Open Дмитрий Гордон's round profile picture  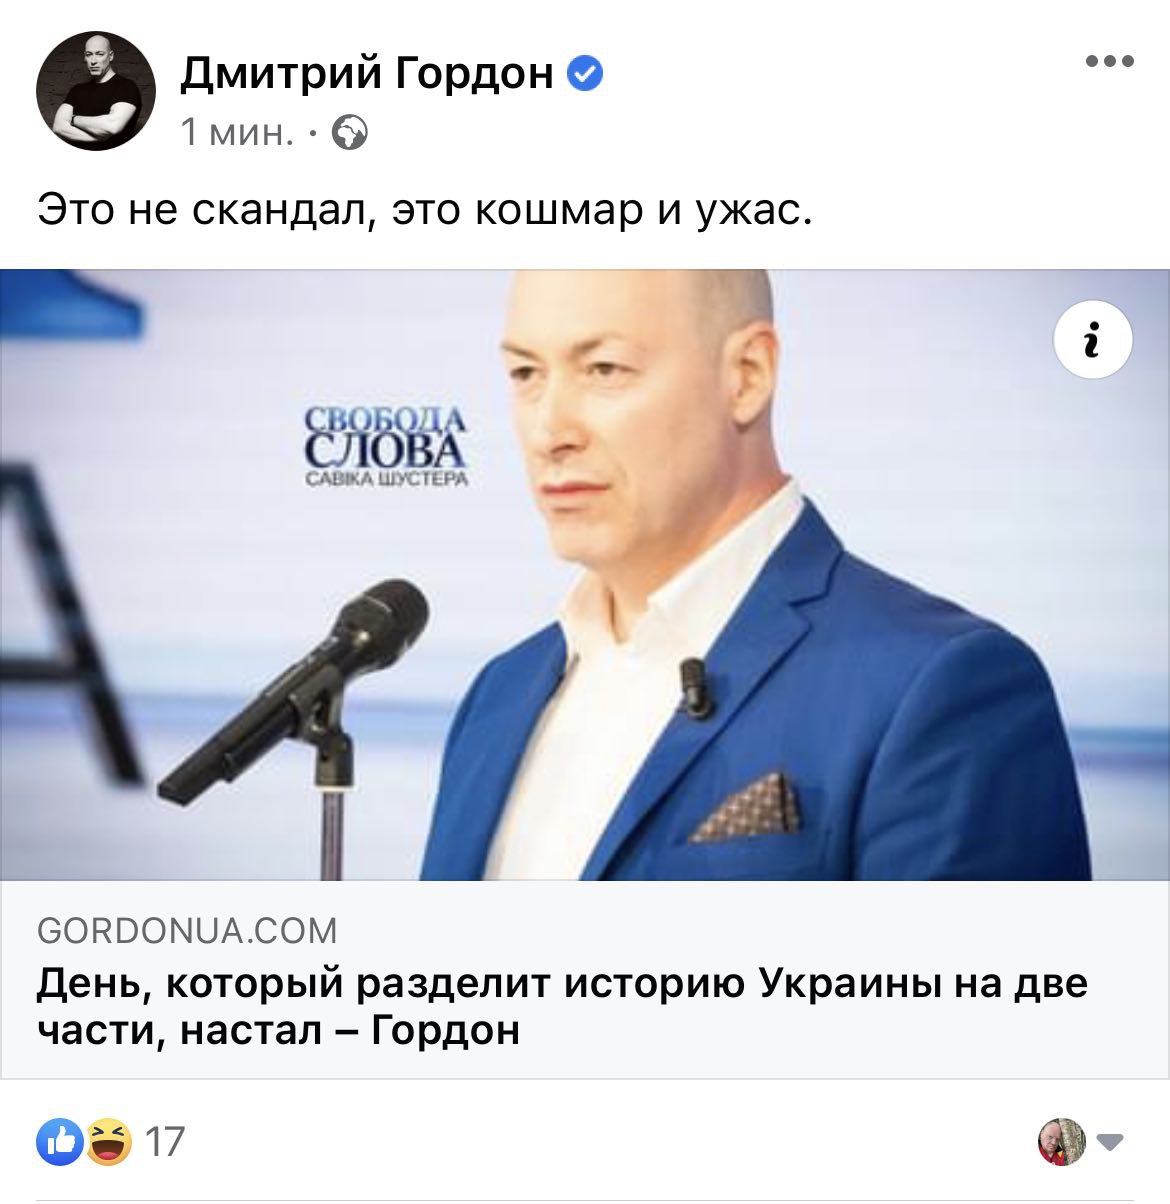(96, 91)
